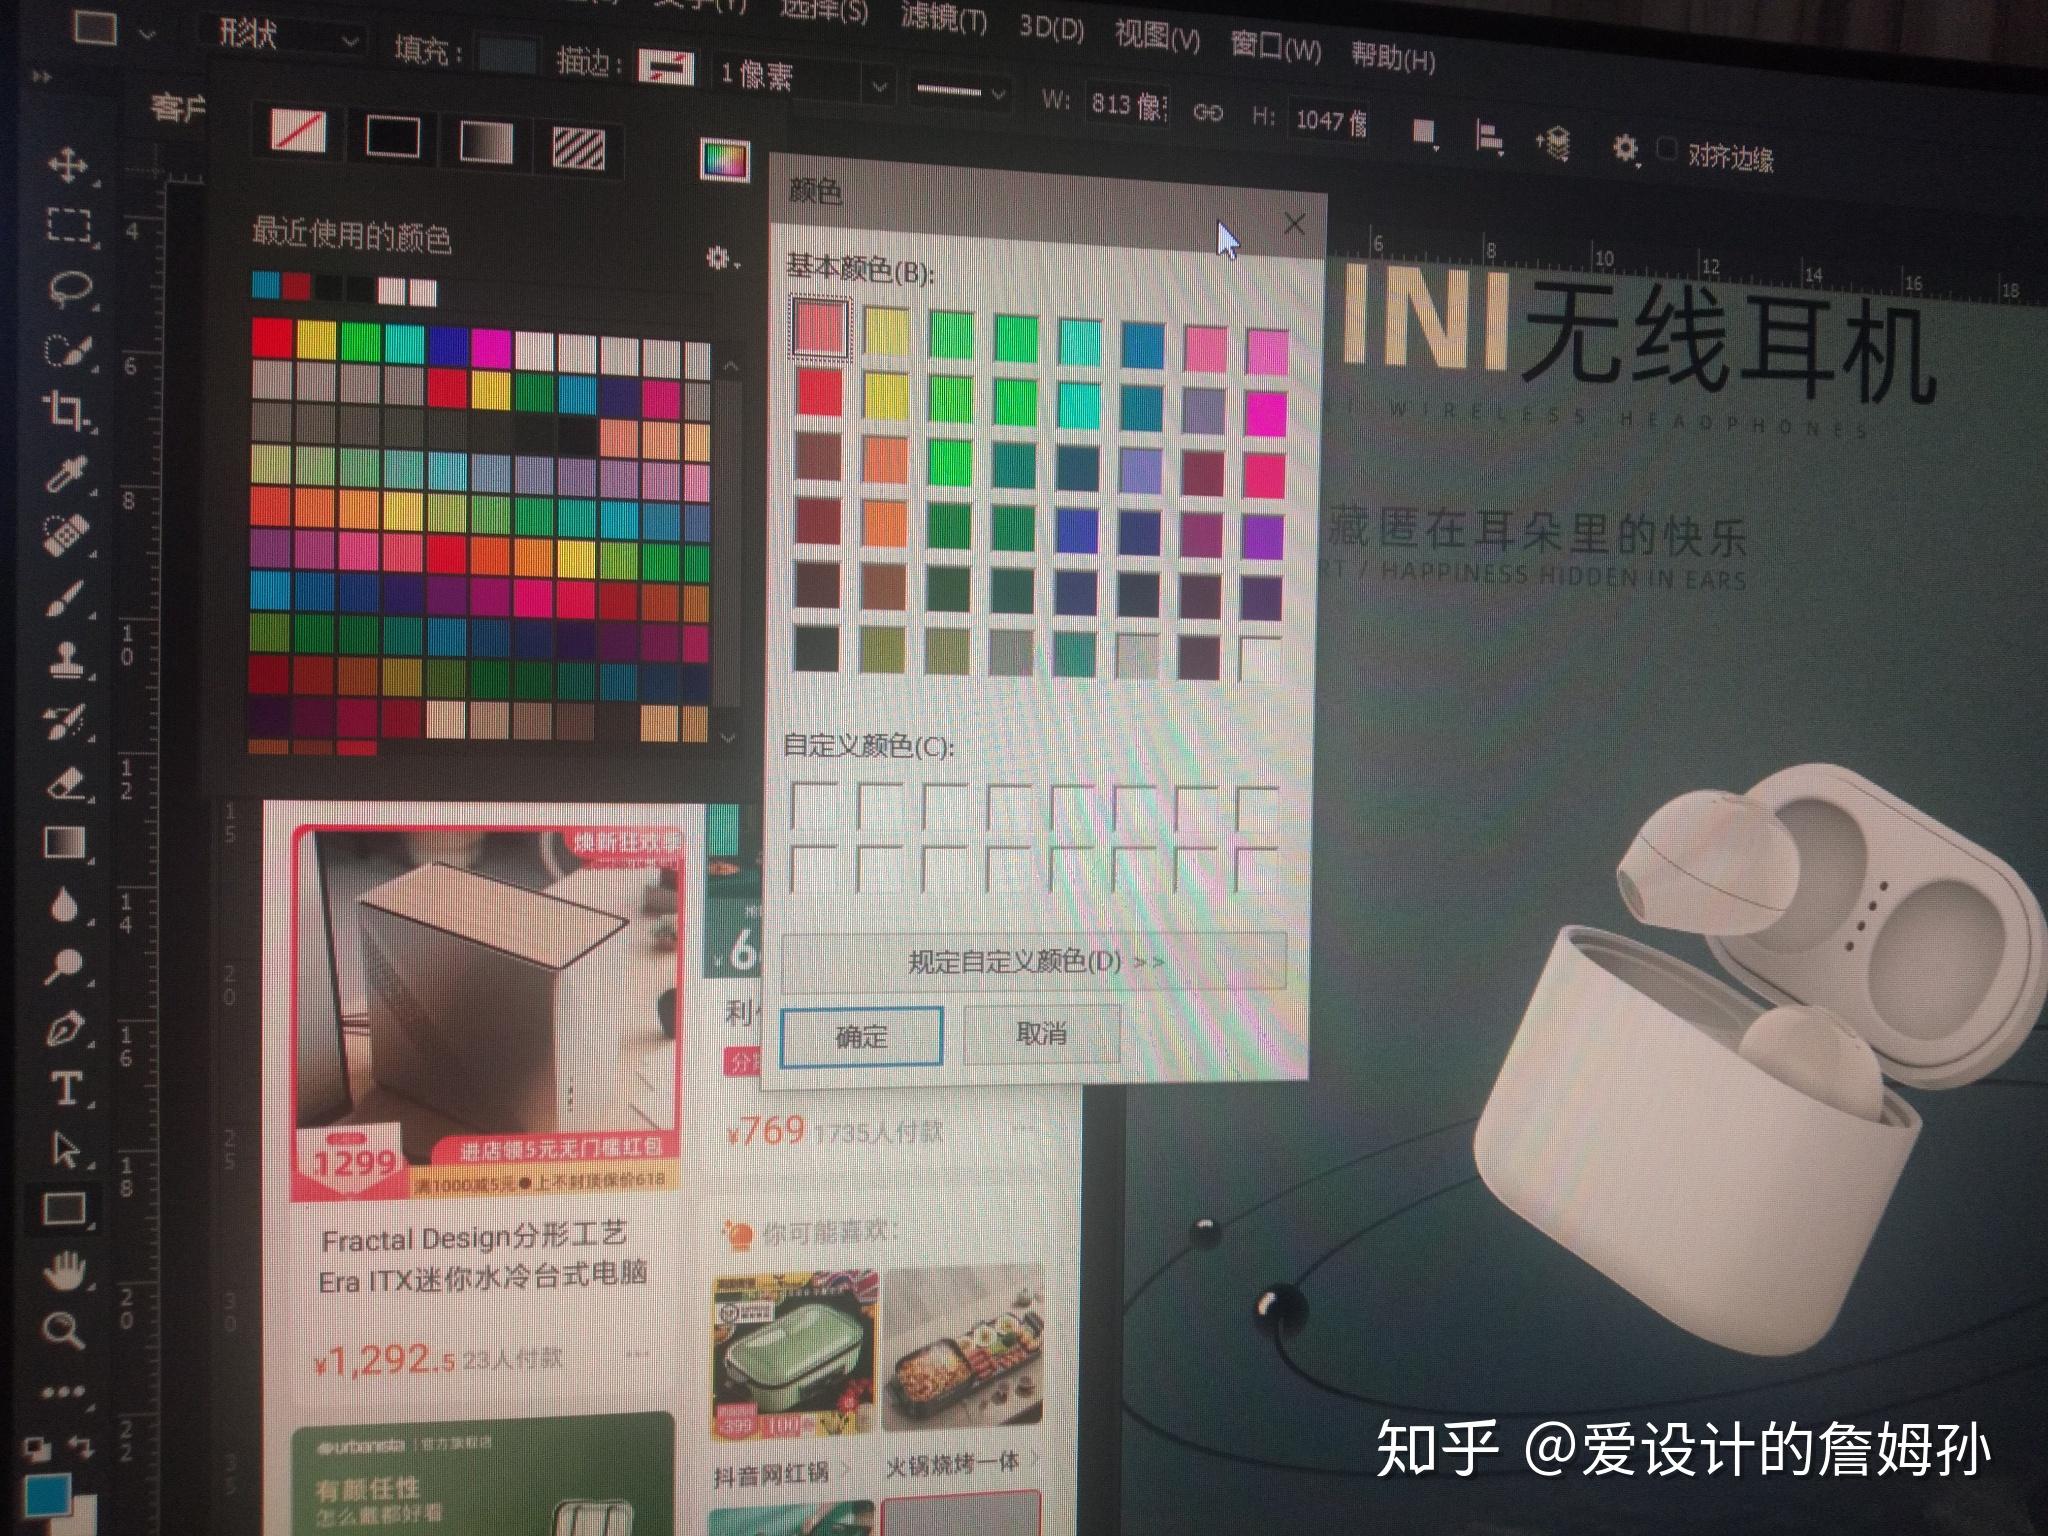2048x1536 pixels.
Task: Click 规定自定义颜色(D) button
Action: pyautogui.click(x=1033, y=961)
